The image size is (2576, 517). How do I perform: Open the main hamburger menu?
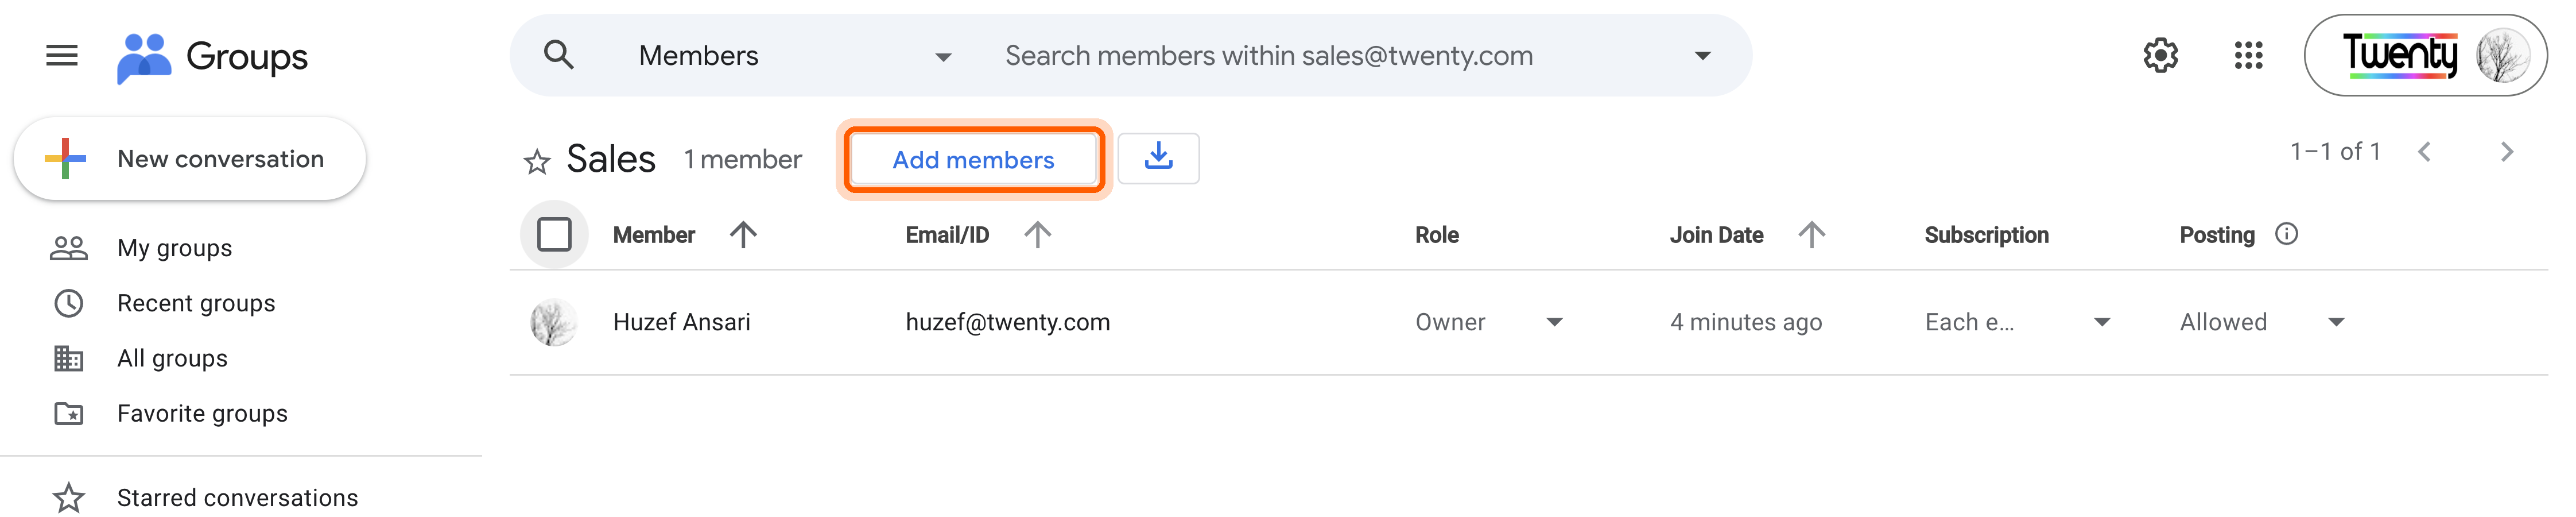click(x=62, y=55)
